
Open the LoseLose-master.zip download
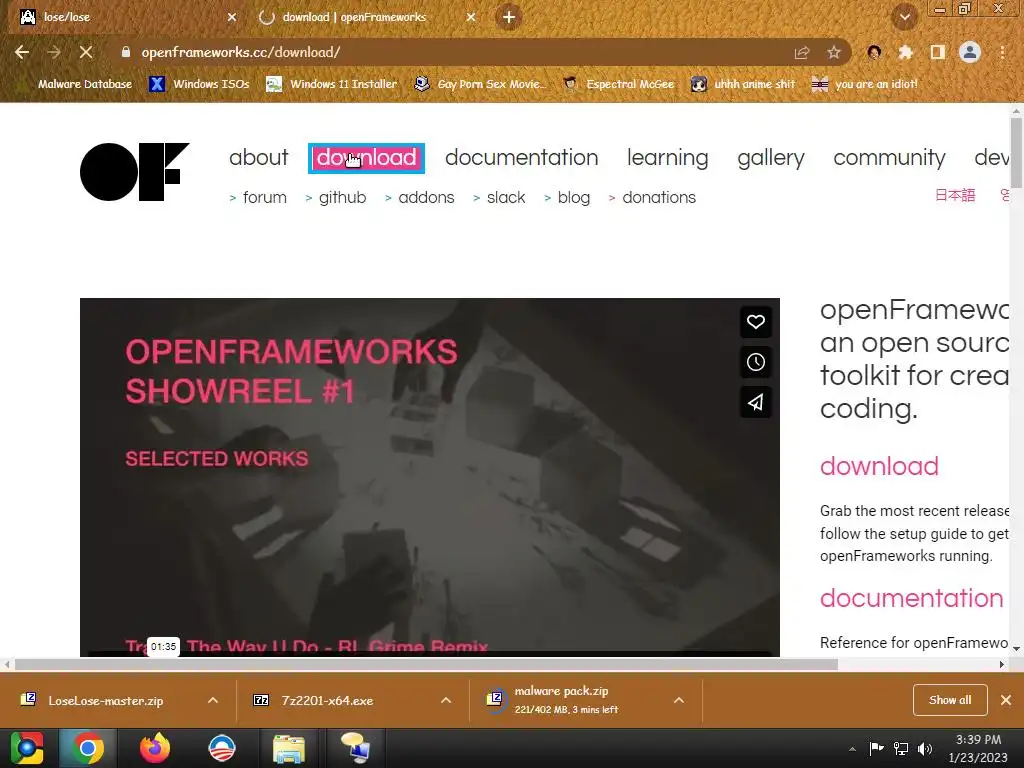pyautogui.click(x=104, y=701)
